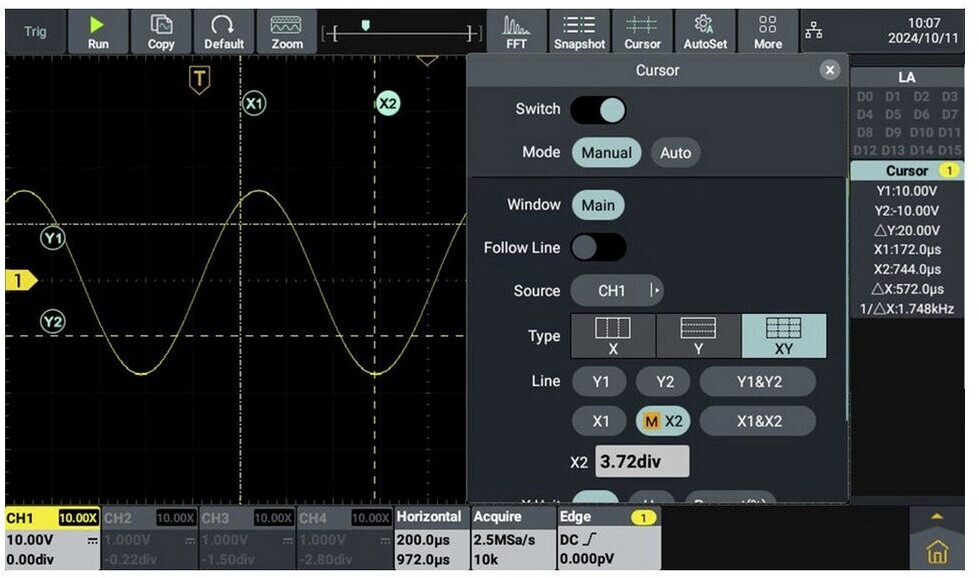The image size is (979, 578).
Task: Click the Cursor dialog scrollbar
Action: click(847, 300)
